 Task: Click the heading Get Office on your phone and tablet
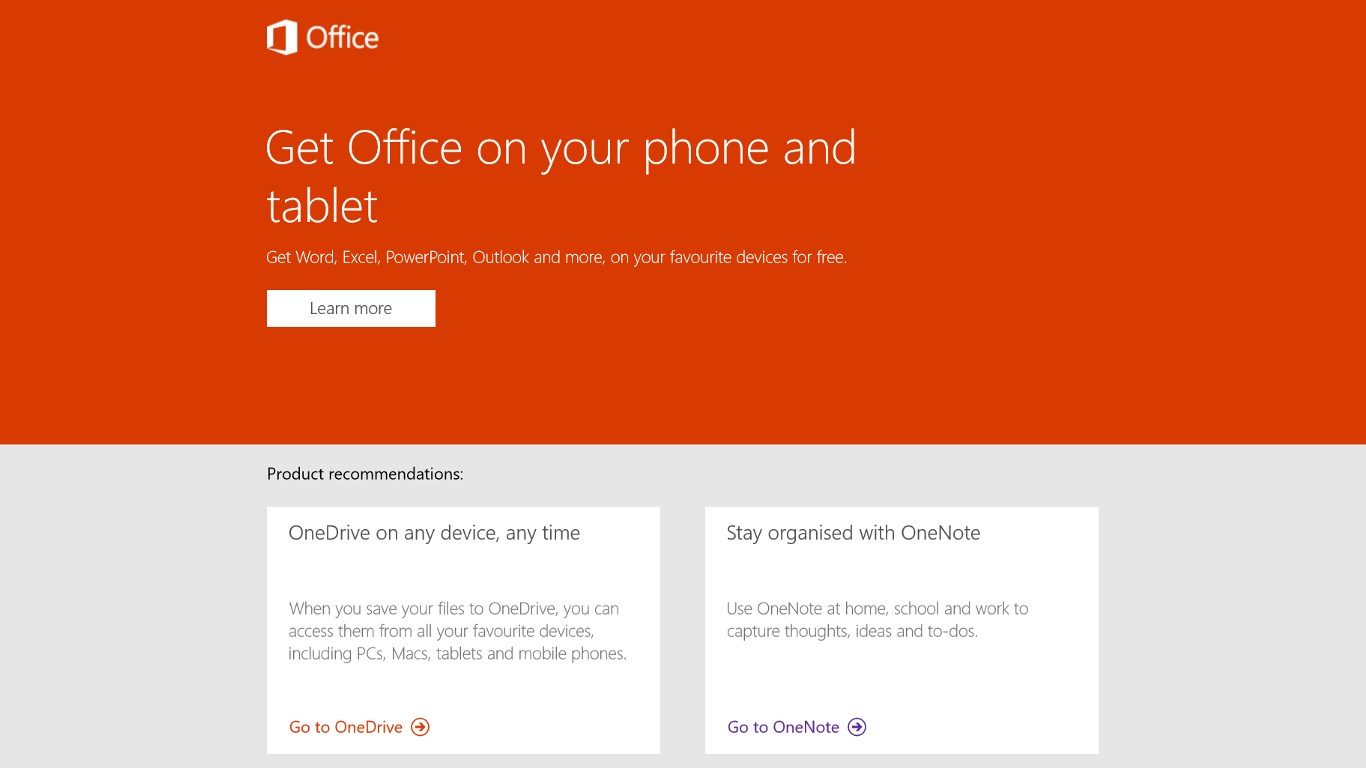[x=561, y=177]
